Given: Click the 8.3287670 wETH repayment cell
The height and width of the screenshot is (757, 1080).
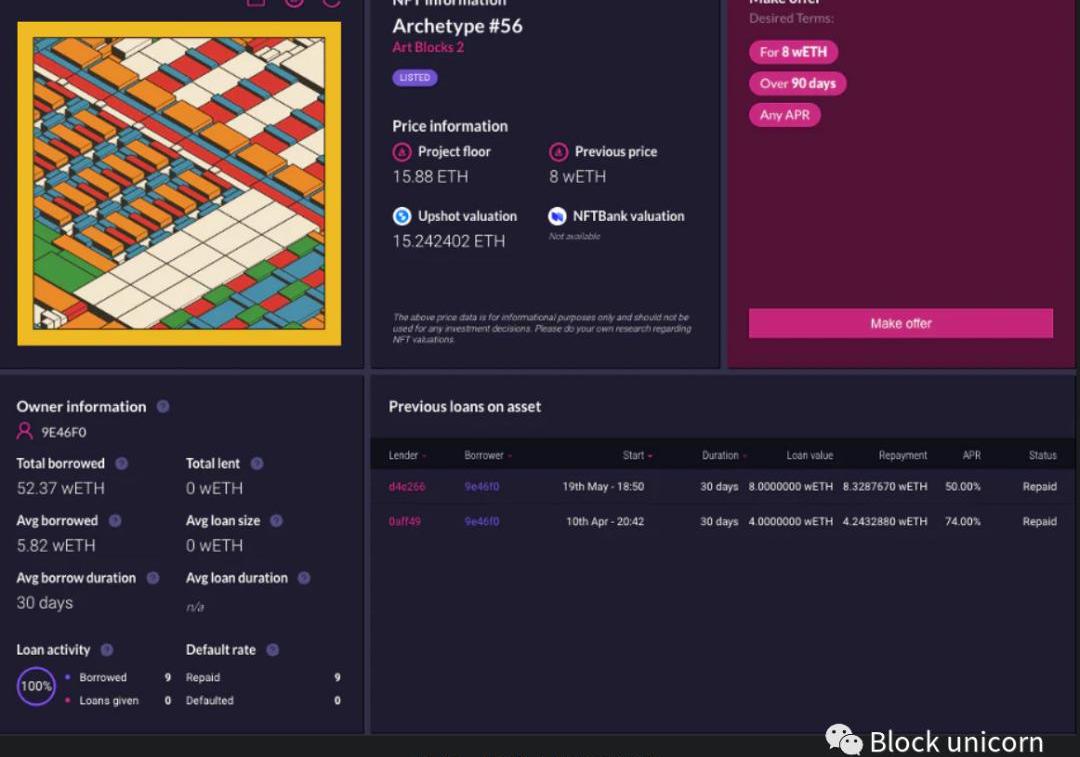Looking at the screenshot, I should click(x=885, y=486).
